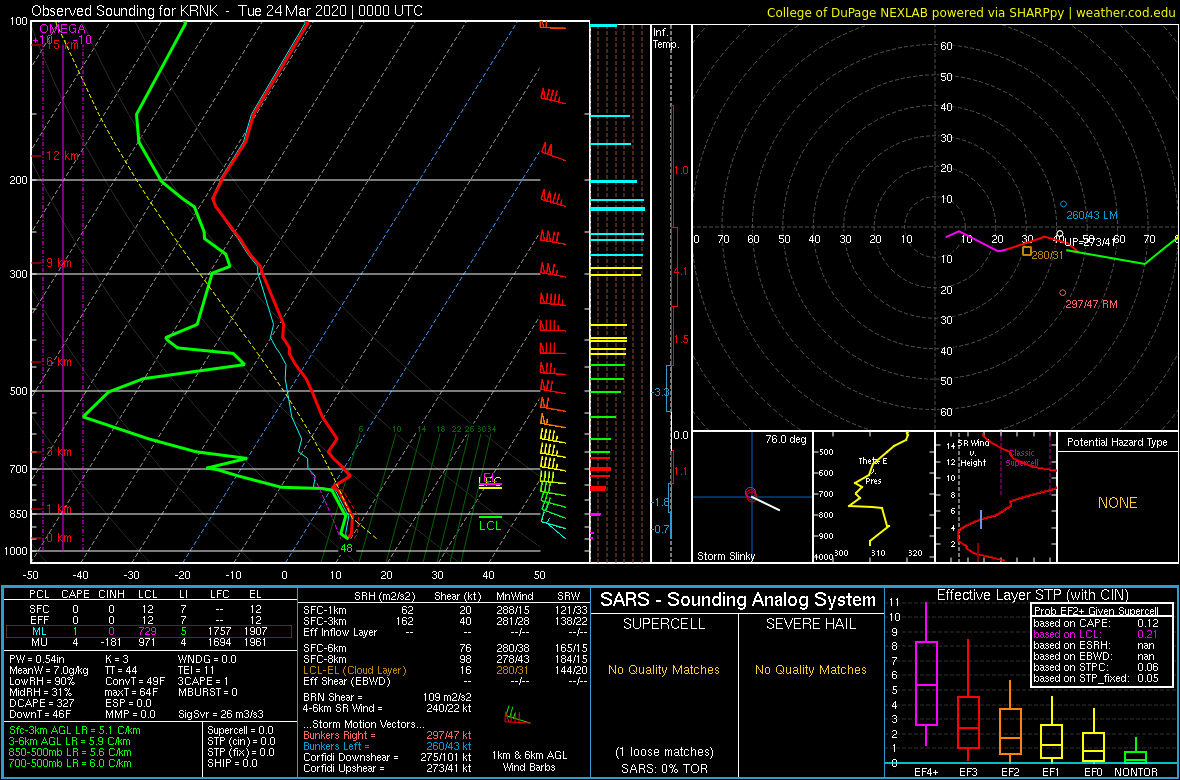Click the surface dewpoint value 48
Screen dimensions: 1180x780
click(346, 548)
